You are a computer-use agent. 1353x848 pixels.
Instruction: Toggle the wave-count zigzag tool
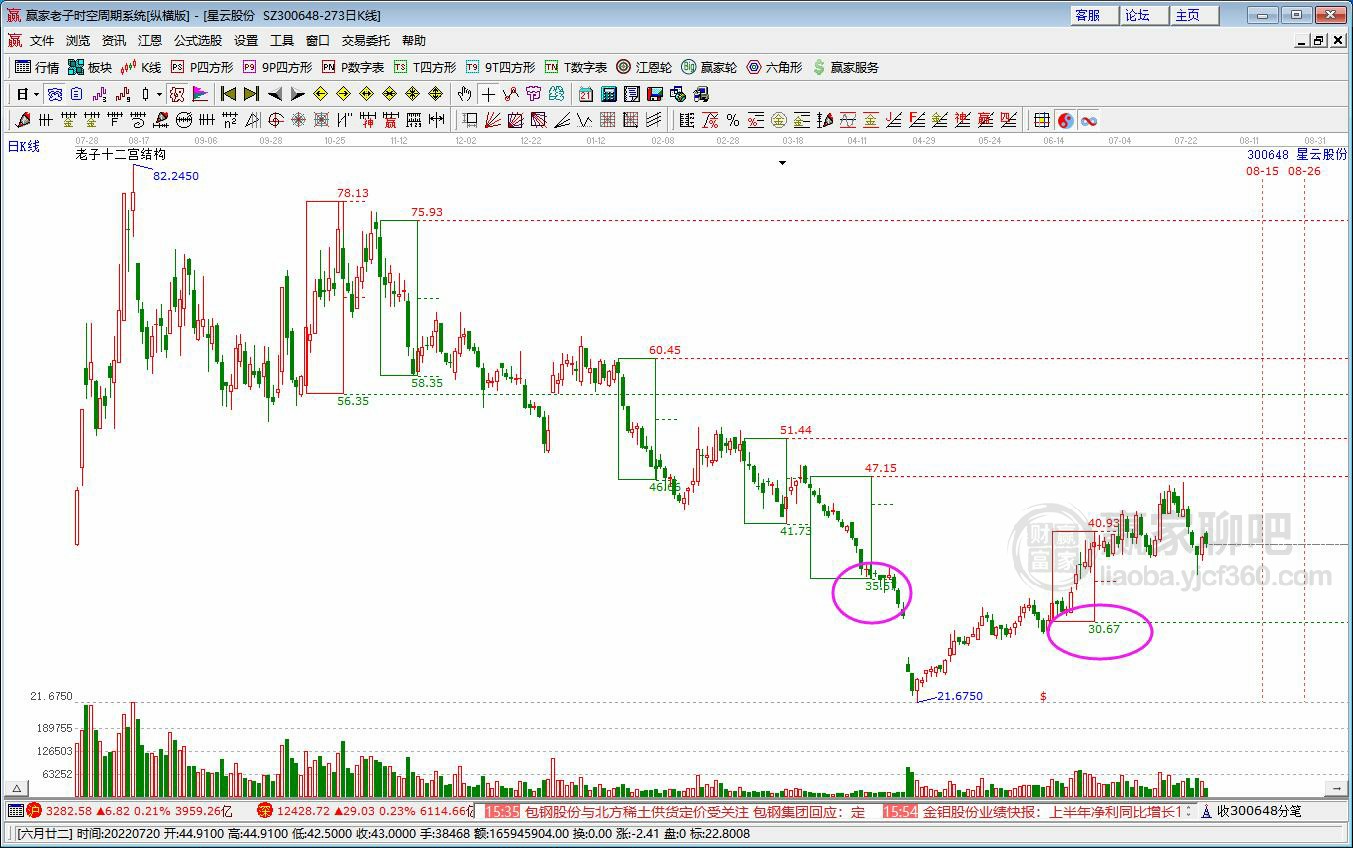(510, 94)
